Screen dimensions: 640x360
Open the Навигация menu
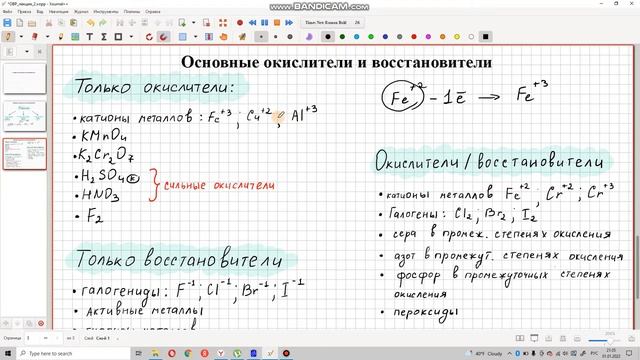tap(58, 12)
